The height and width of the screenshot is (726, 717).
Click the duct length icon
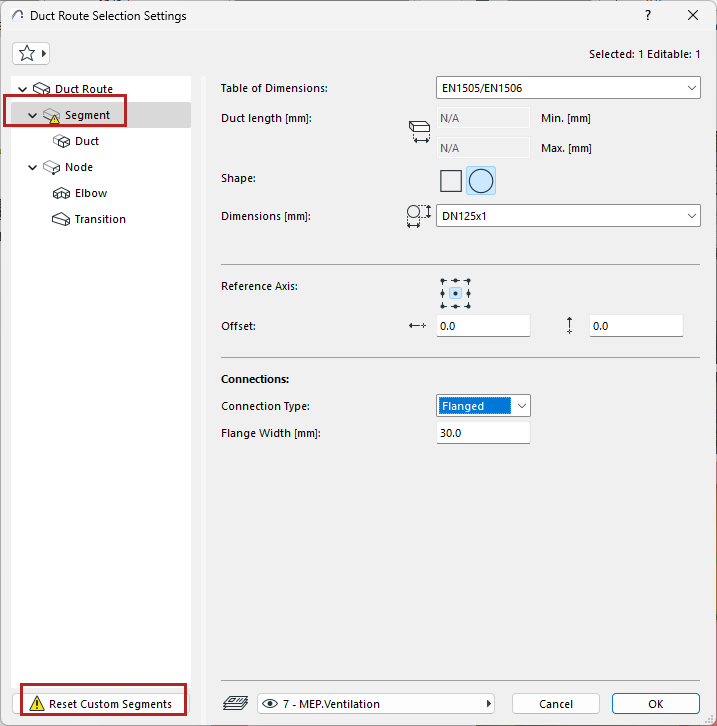click(x=419, y=131)
